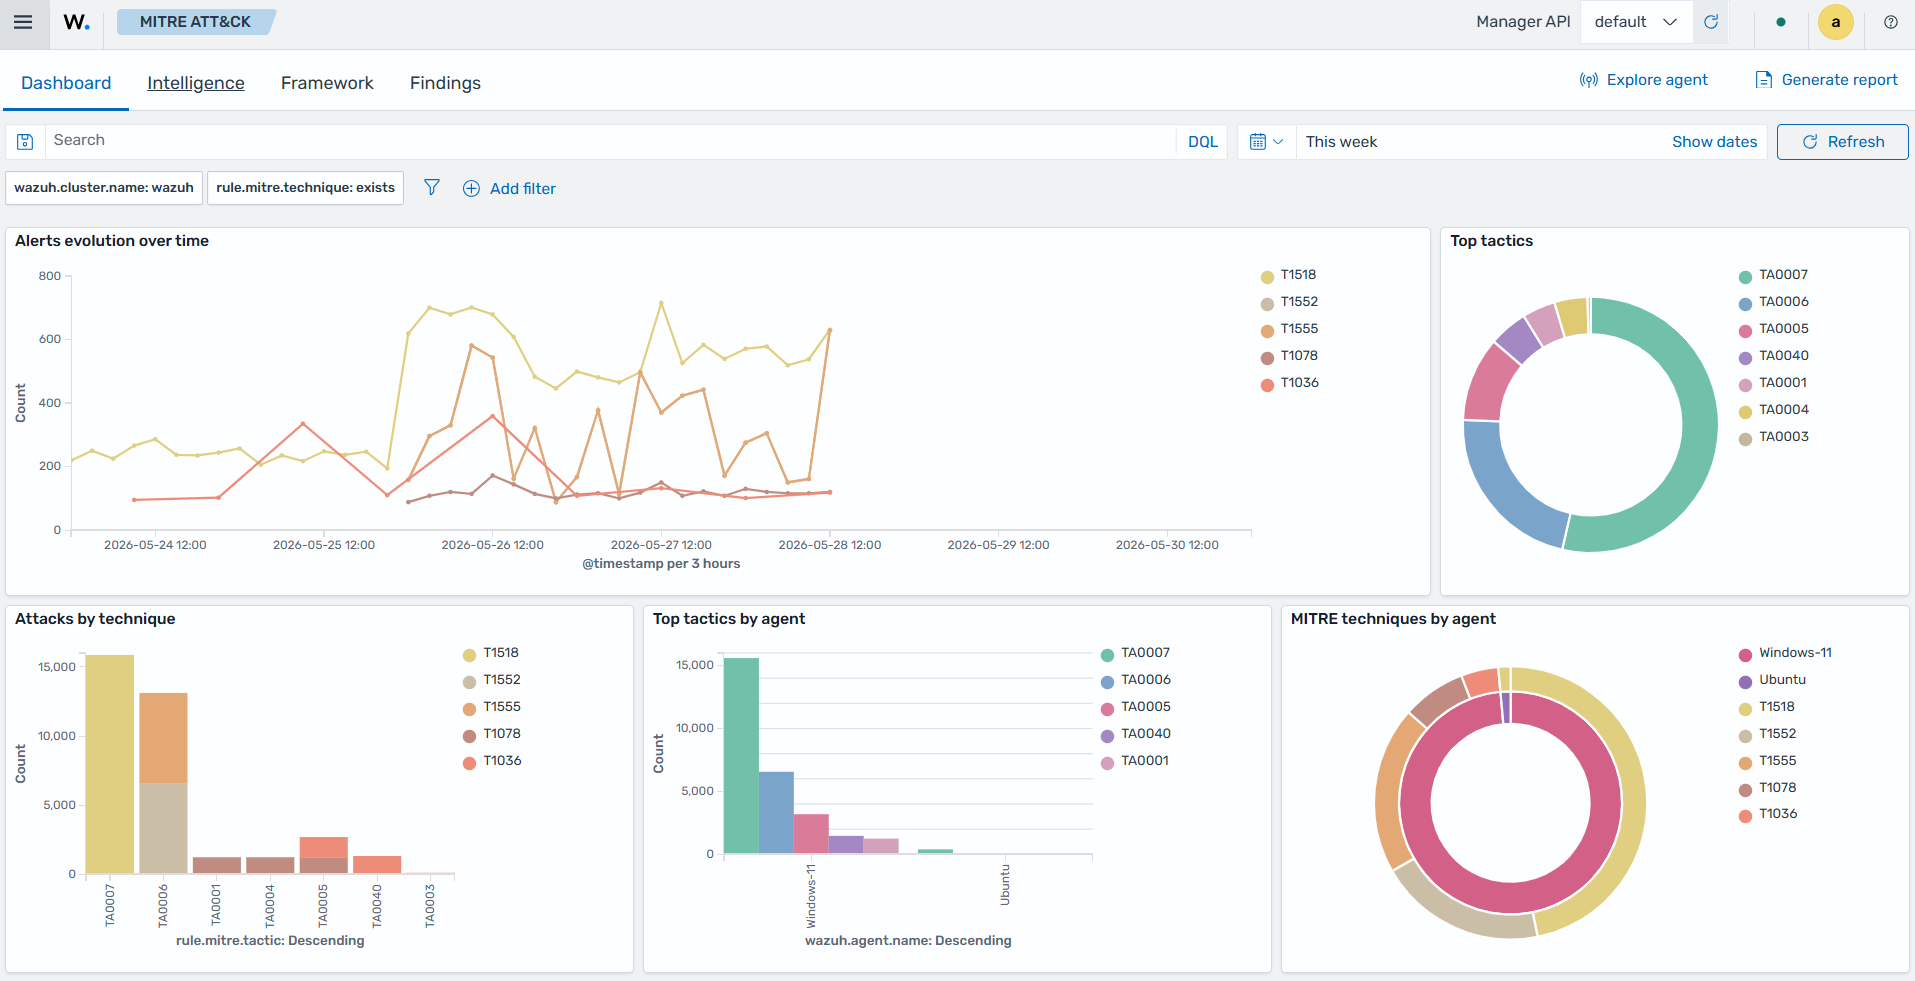Open the user avatar menu
The height and width of the screenshot is (981, 1915).
tap(1835, 22)
